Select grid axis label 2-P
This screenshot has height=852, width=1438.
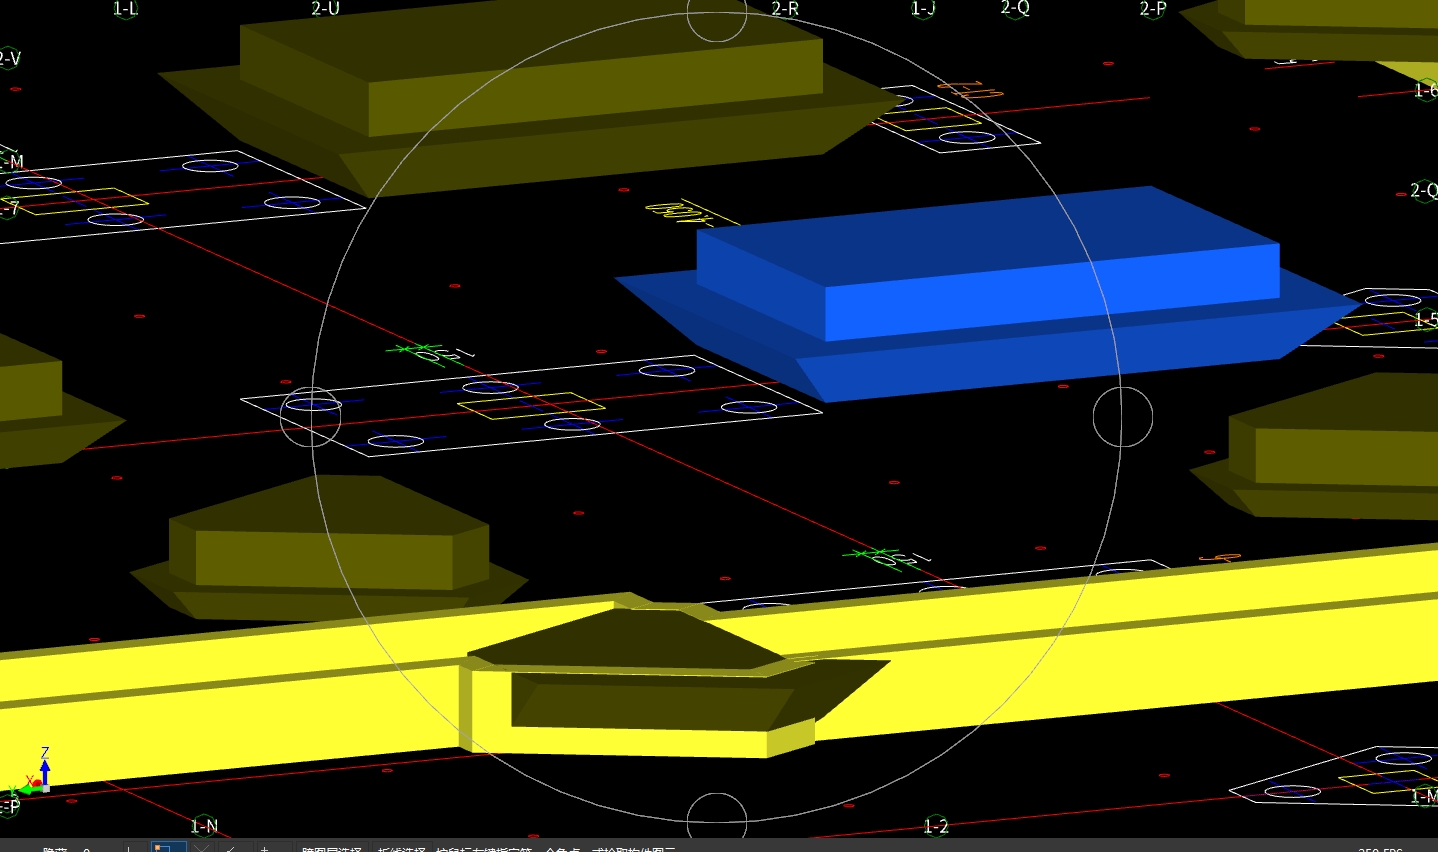pyautogui.click(x=1153, y=8)
